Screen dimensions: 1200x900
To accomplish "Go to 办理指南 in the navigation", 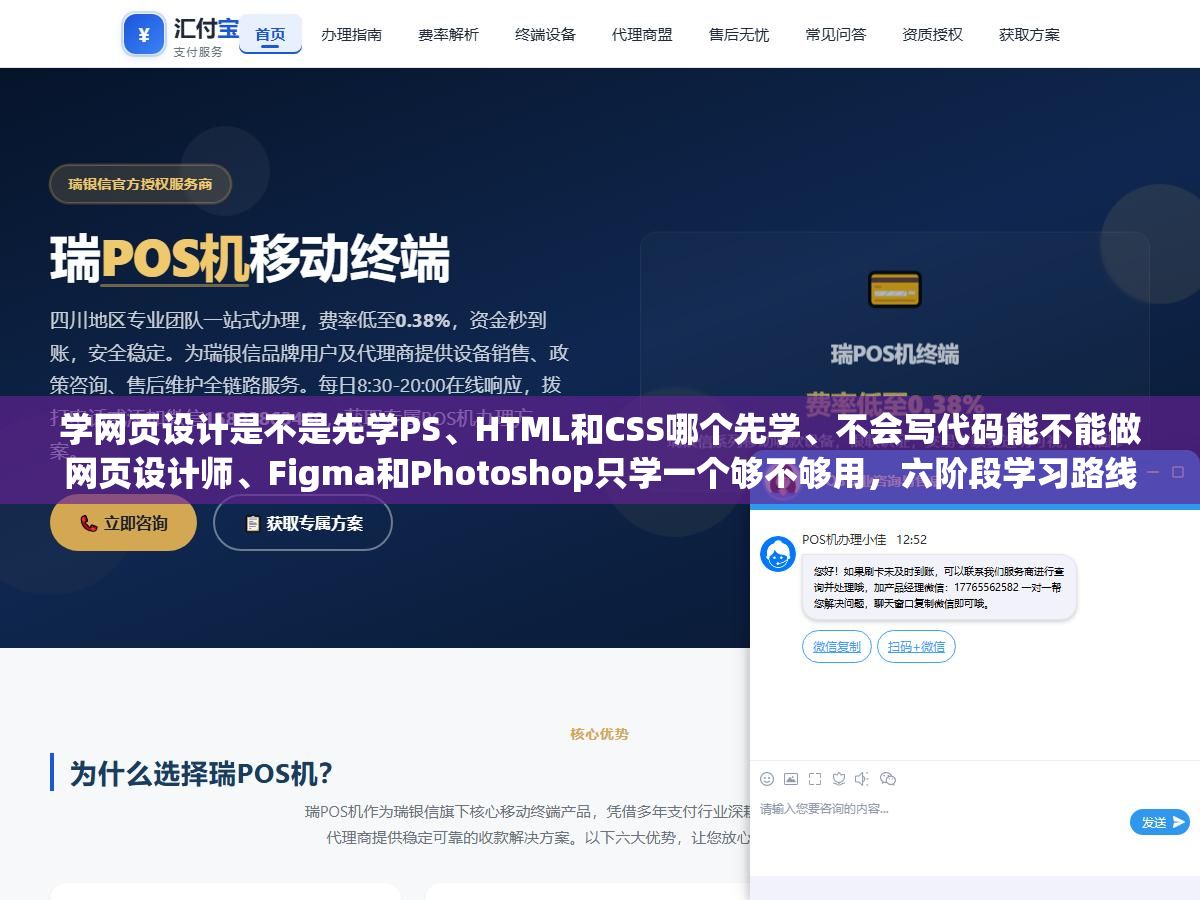I will point(351,34).
